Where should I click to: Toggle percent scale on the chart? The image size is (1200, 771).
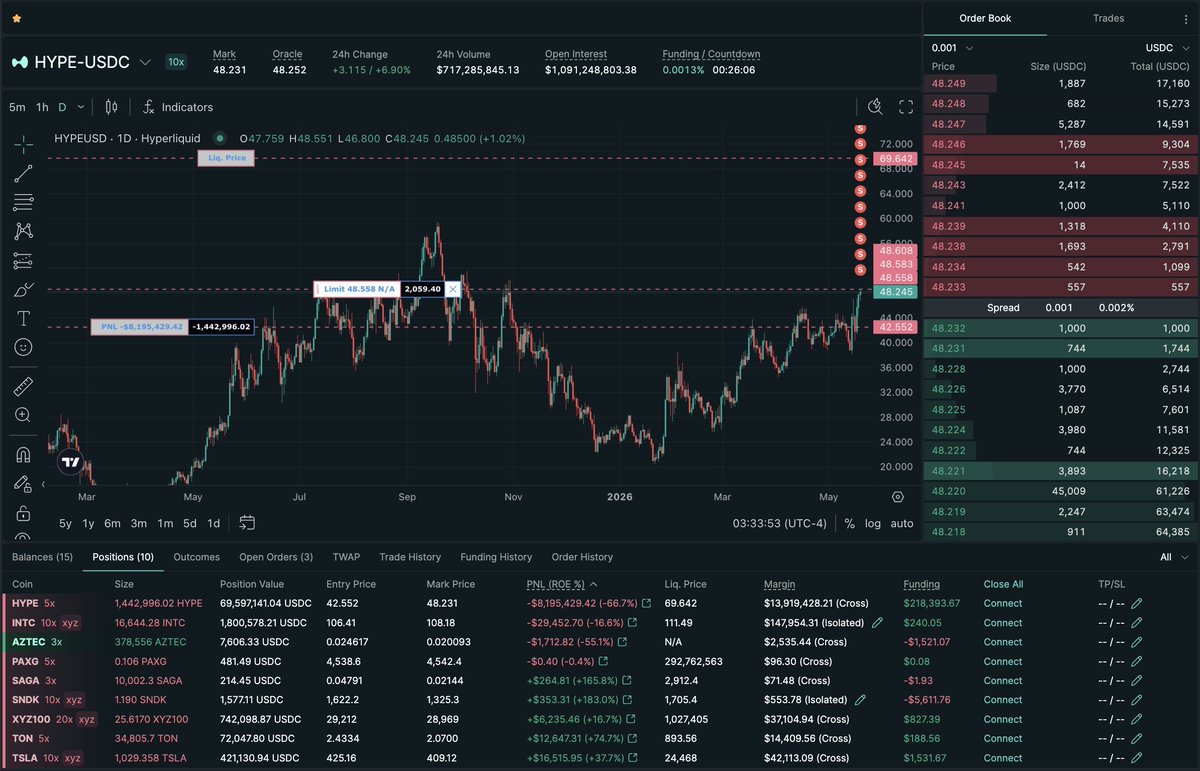tap(849, 523)
